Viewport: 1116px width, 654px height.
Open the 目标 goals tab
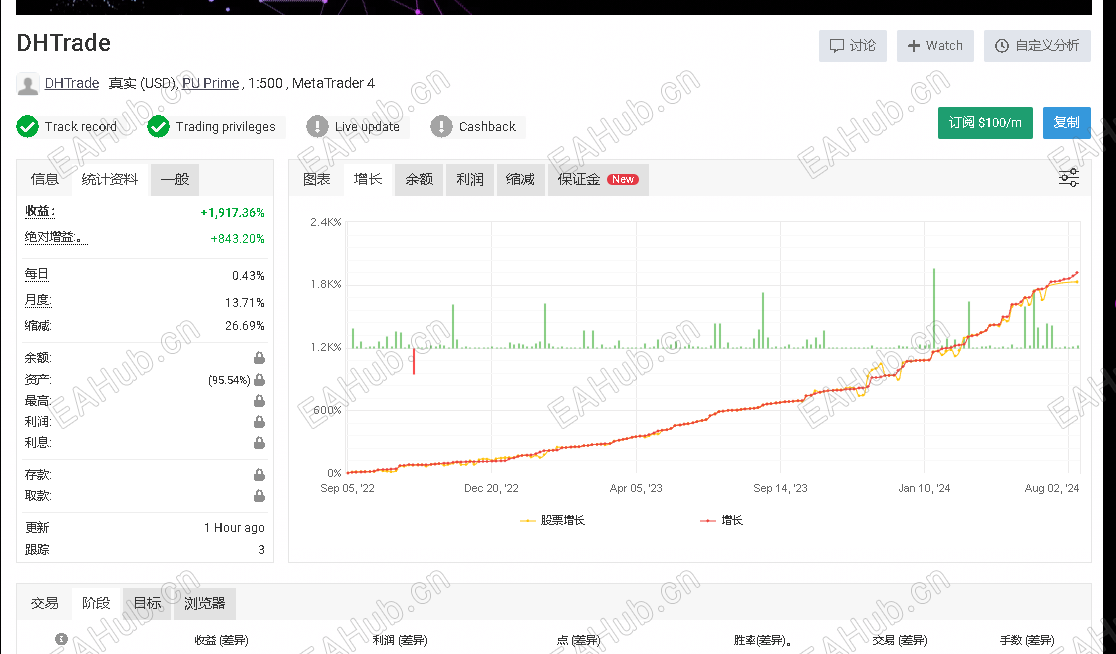pyautogui.click(x=147, y=603)
